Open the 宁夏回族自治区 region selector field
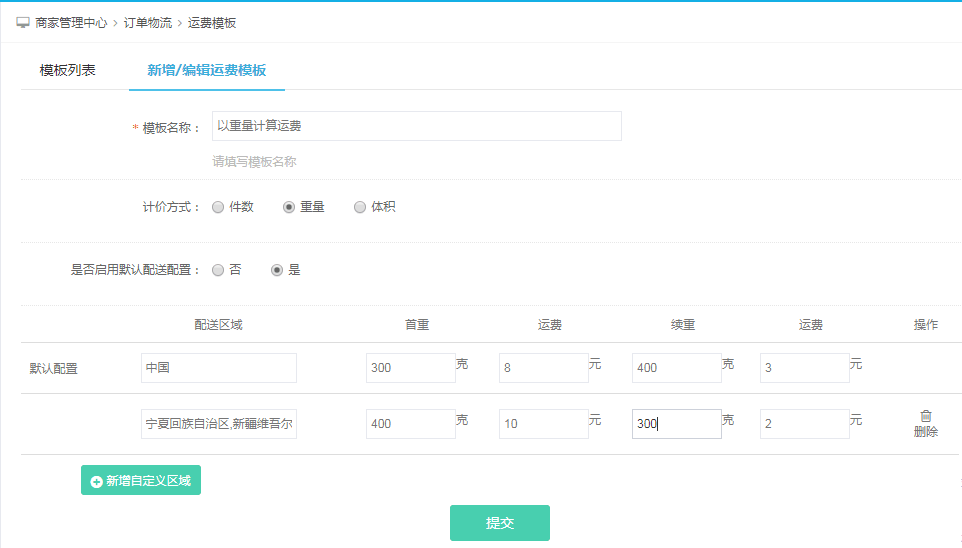This screenshot has width=962, height=548. pyautogui.click(x=219, y=424)
